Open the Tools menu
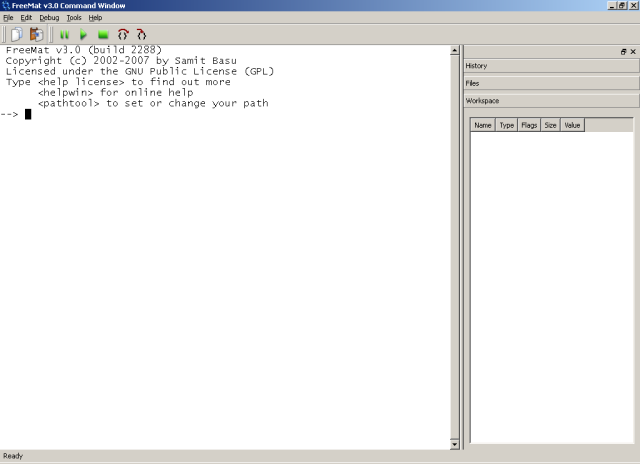The width and height of the screenshot is (640, 464). tap(74, 18)
